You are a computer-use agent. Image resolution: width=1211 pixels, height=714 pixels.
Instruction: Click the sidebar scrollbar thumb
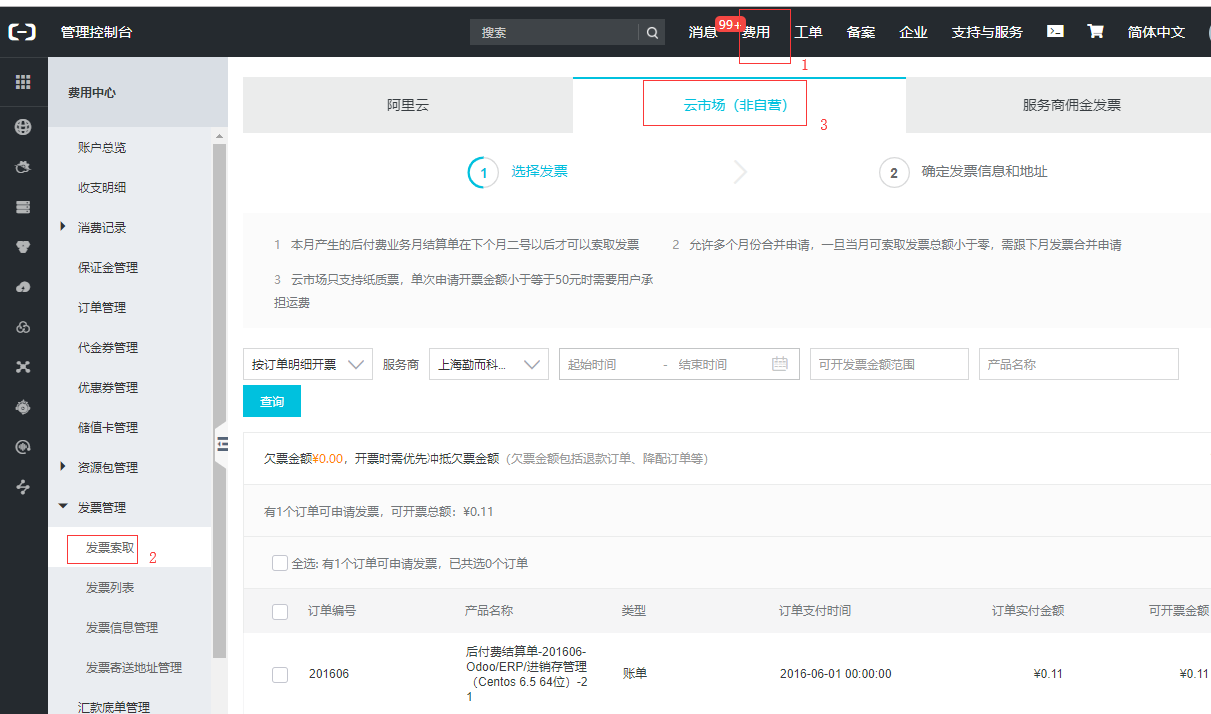(x=220, y=400)
